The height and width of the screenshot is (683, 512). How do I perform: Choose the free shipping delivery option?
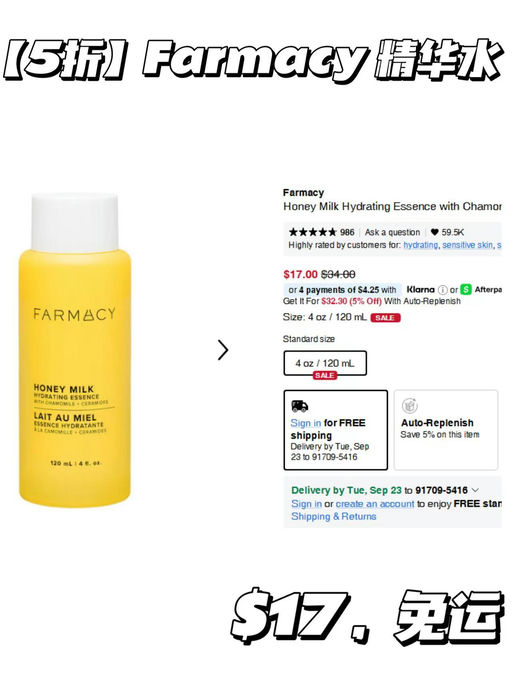tap(336, 430)
